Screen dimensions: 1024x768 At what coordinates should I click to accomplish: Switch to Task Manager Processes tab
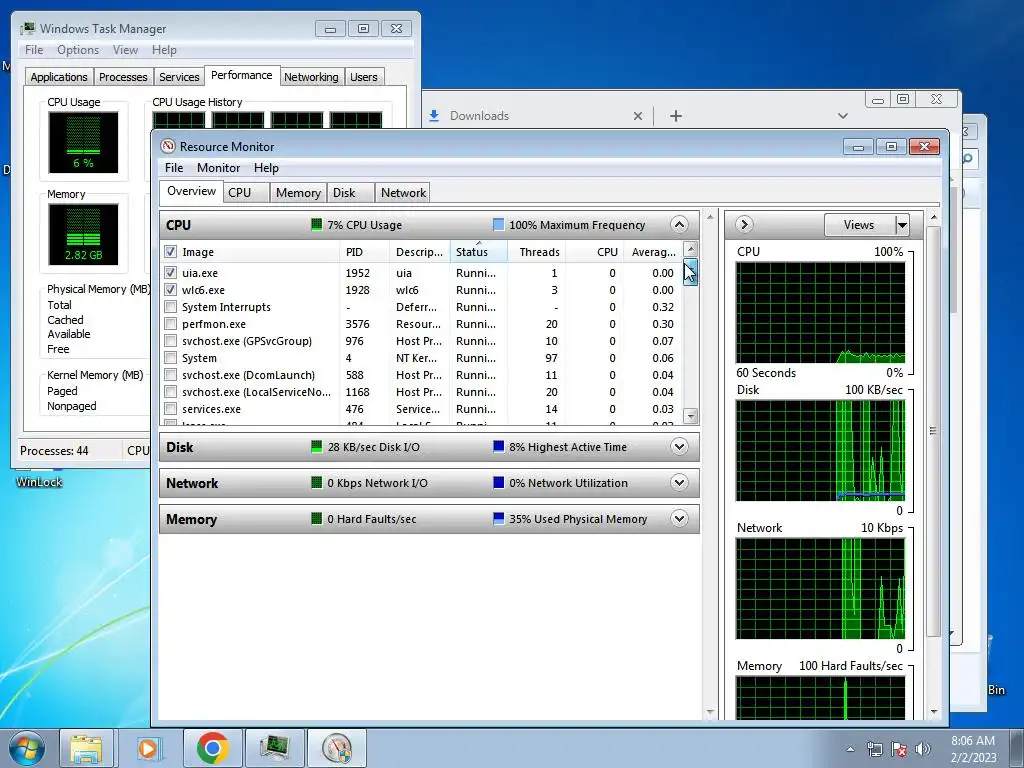pyautogui.click(x=123, y=77)
